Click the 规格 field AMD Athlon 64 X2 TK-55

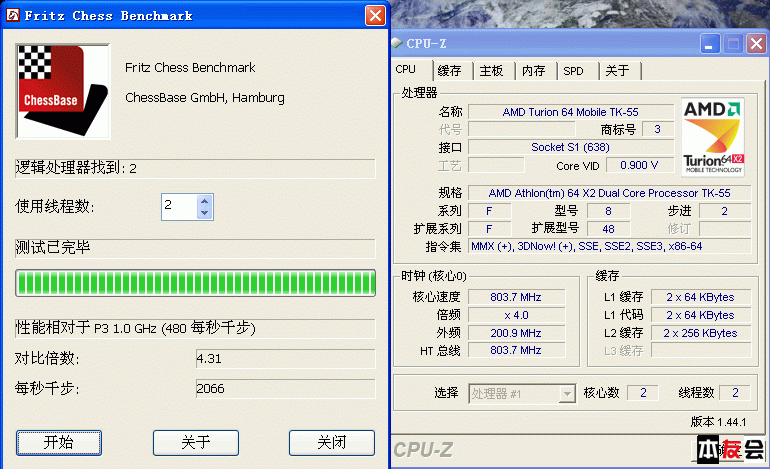point(609,193)
